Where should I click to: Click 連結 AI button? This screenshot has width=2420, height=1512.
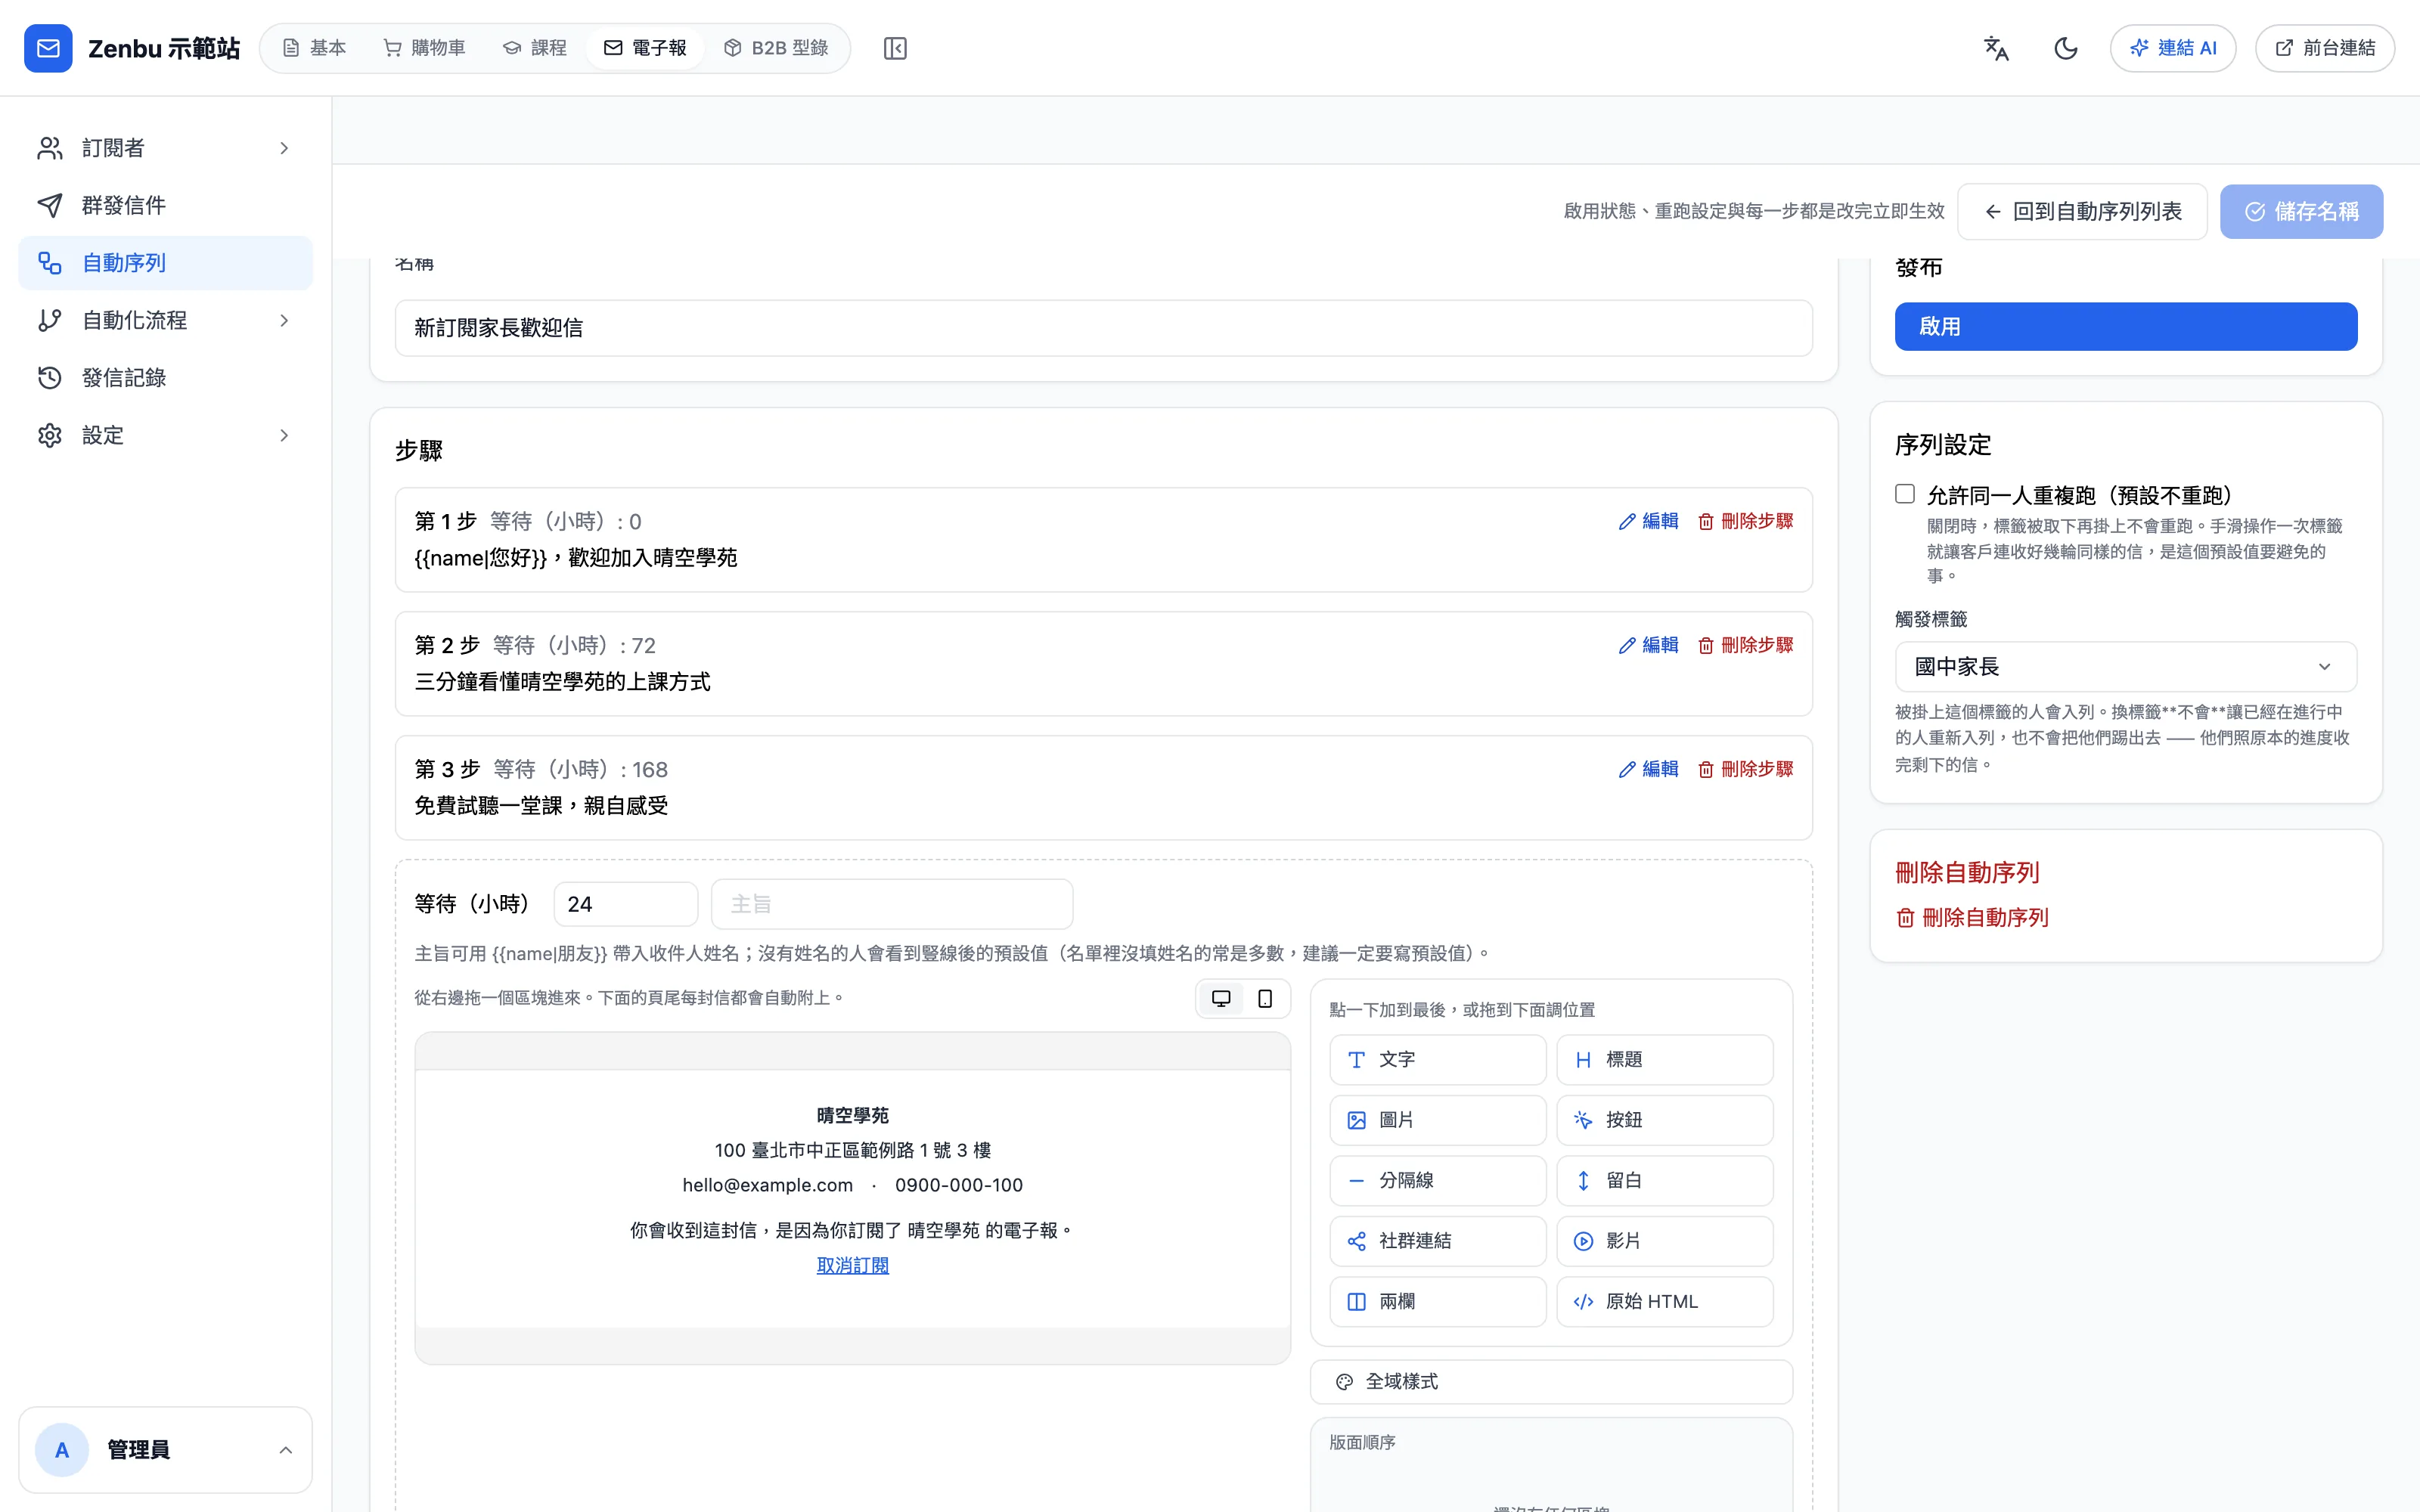pos(2173,48)
